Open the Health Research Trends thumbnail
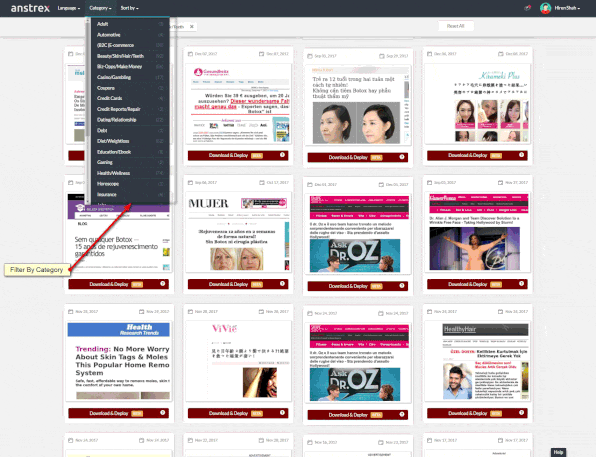 click(119, 361)
